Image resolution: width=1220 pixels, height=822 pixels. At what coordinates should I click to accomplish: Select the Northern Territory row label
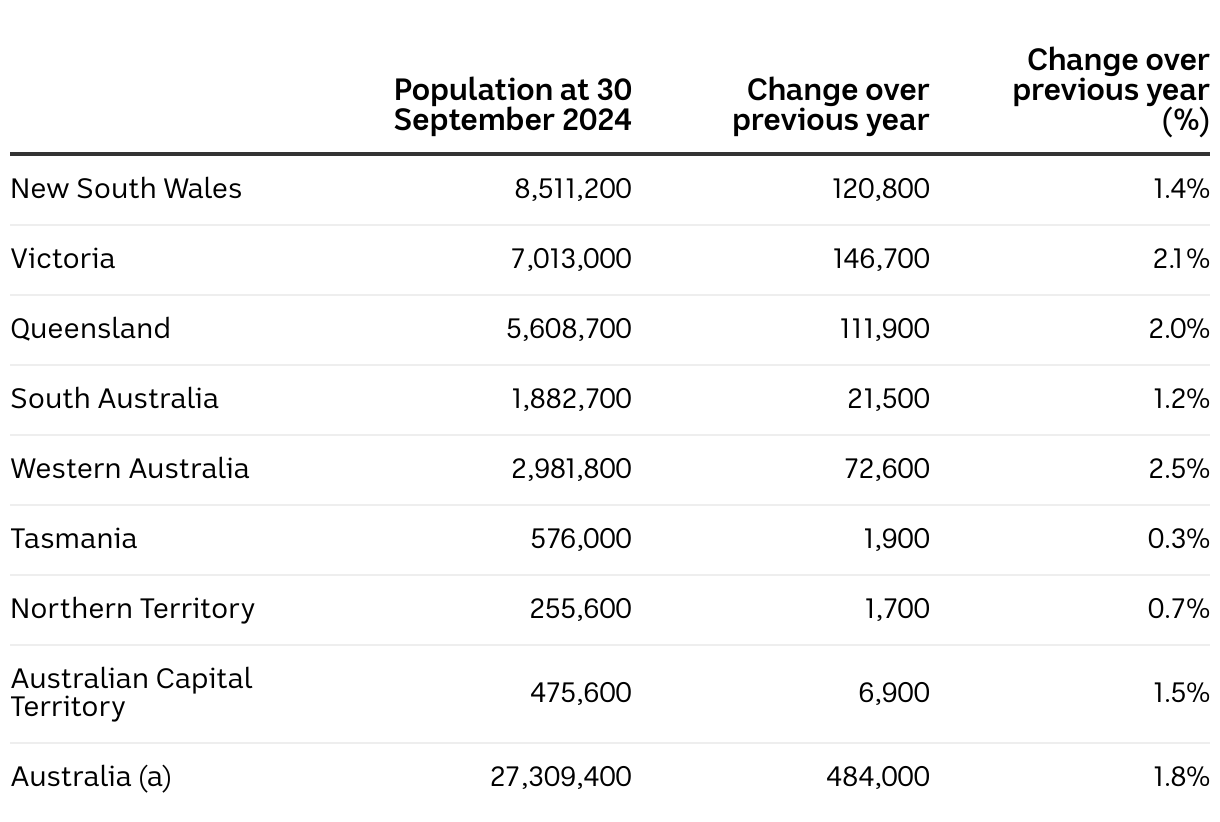[133, 609]
